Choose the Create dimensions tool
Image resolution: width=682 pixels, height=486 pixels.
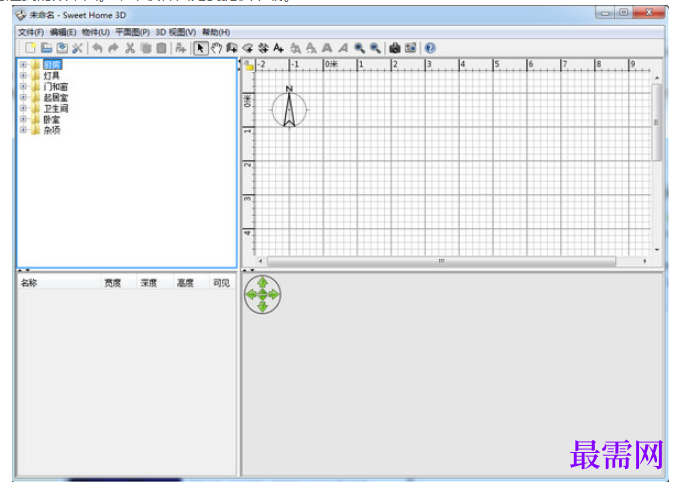tap(263, 48)
